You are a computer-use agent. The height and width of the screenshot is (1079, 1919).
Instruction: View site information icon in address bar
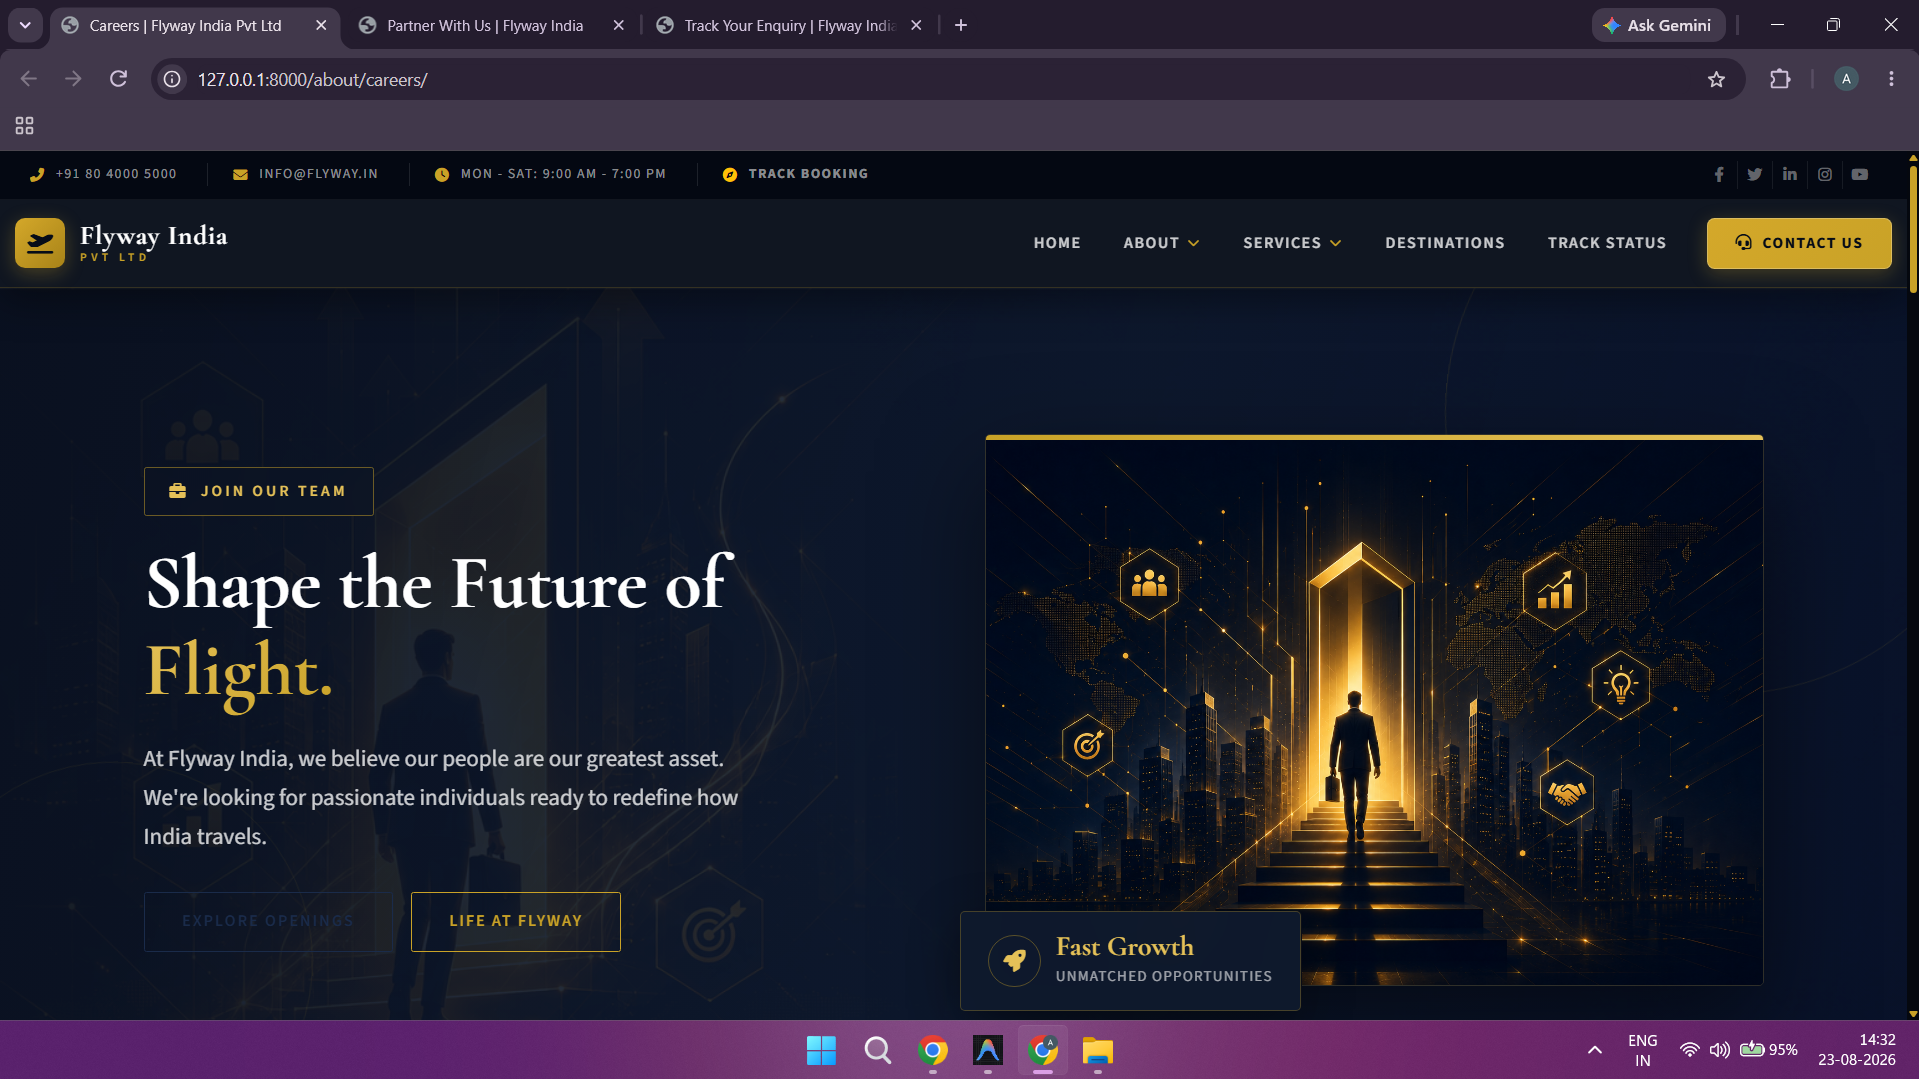tap(172, 79)
